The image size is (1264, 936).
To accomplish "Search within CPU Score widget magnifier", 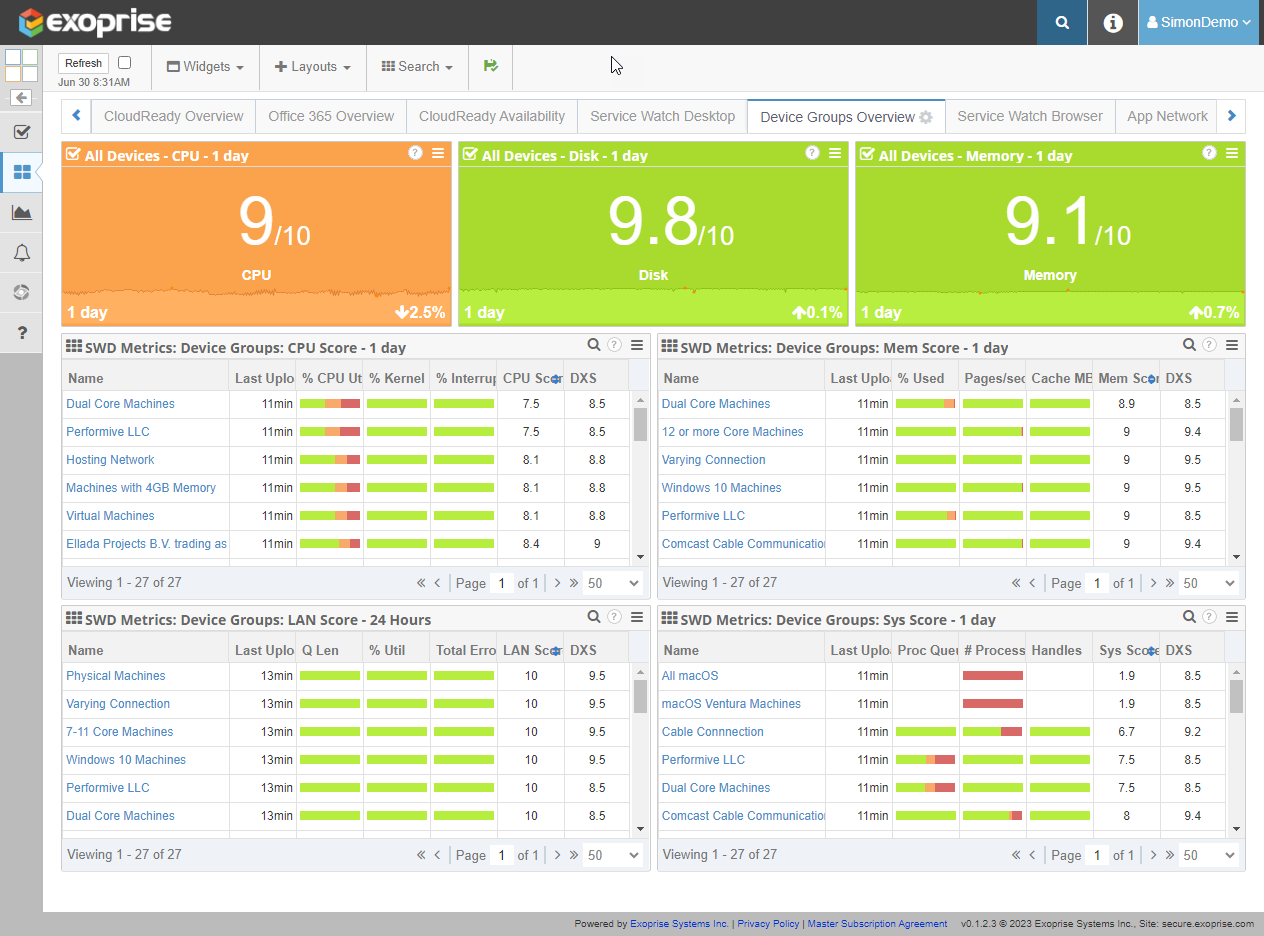I will [x=594, y=345].
